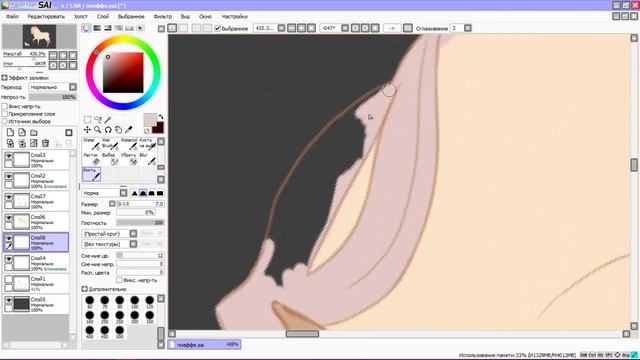The width and height of the screenshot is (640, 360).
Task: Select the Слой4 layer
Action: (36, 262)
